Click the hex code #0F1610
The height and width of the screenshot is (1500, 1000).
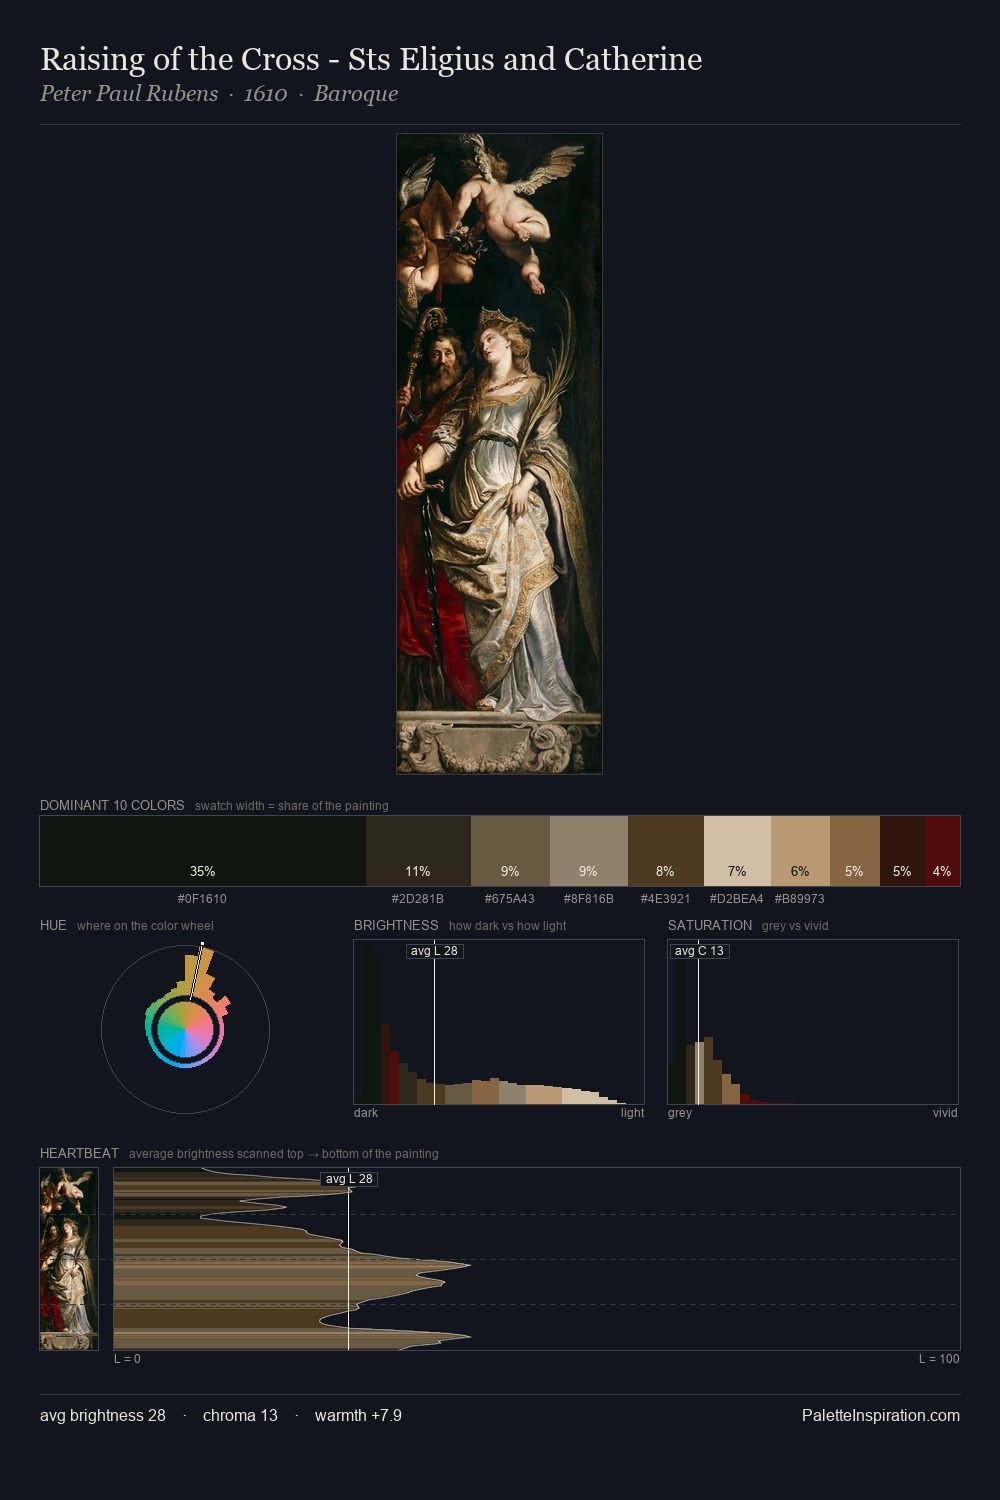(202, 899)
